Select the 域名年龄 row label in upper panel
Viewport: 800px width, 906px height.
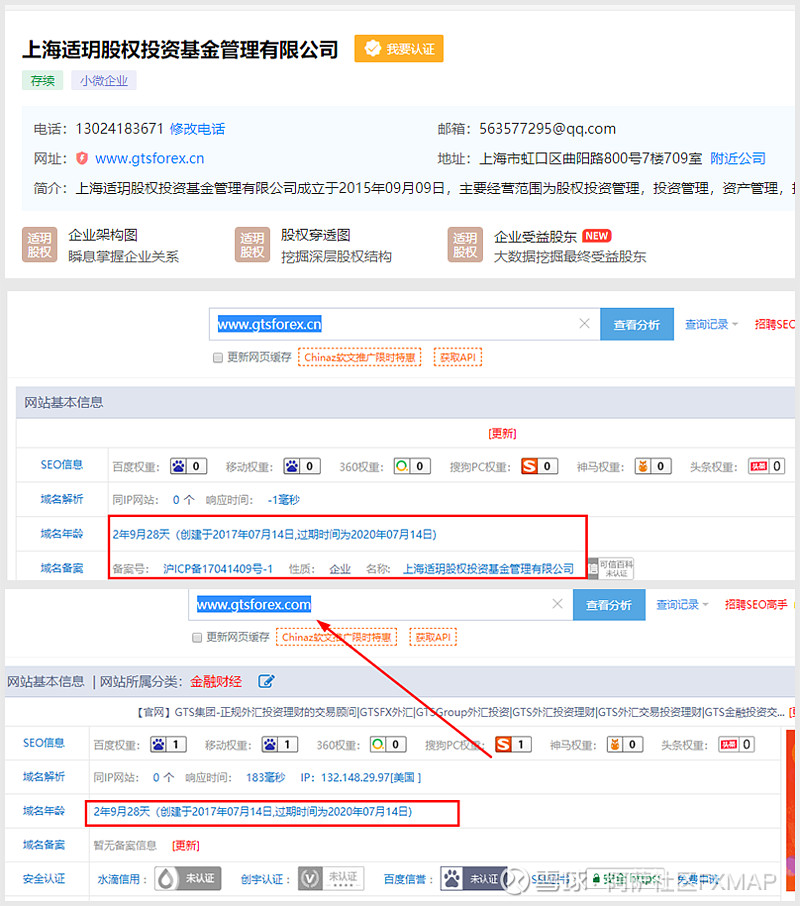[62, 534]
